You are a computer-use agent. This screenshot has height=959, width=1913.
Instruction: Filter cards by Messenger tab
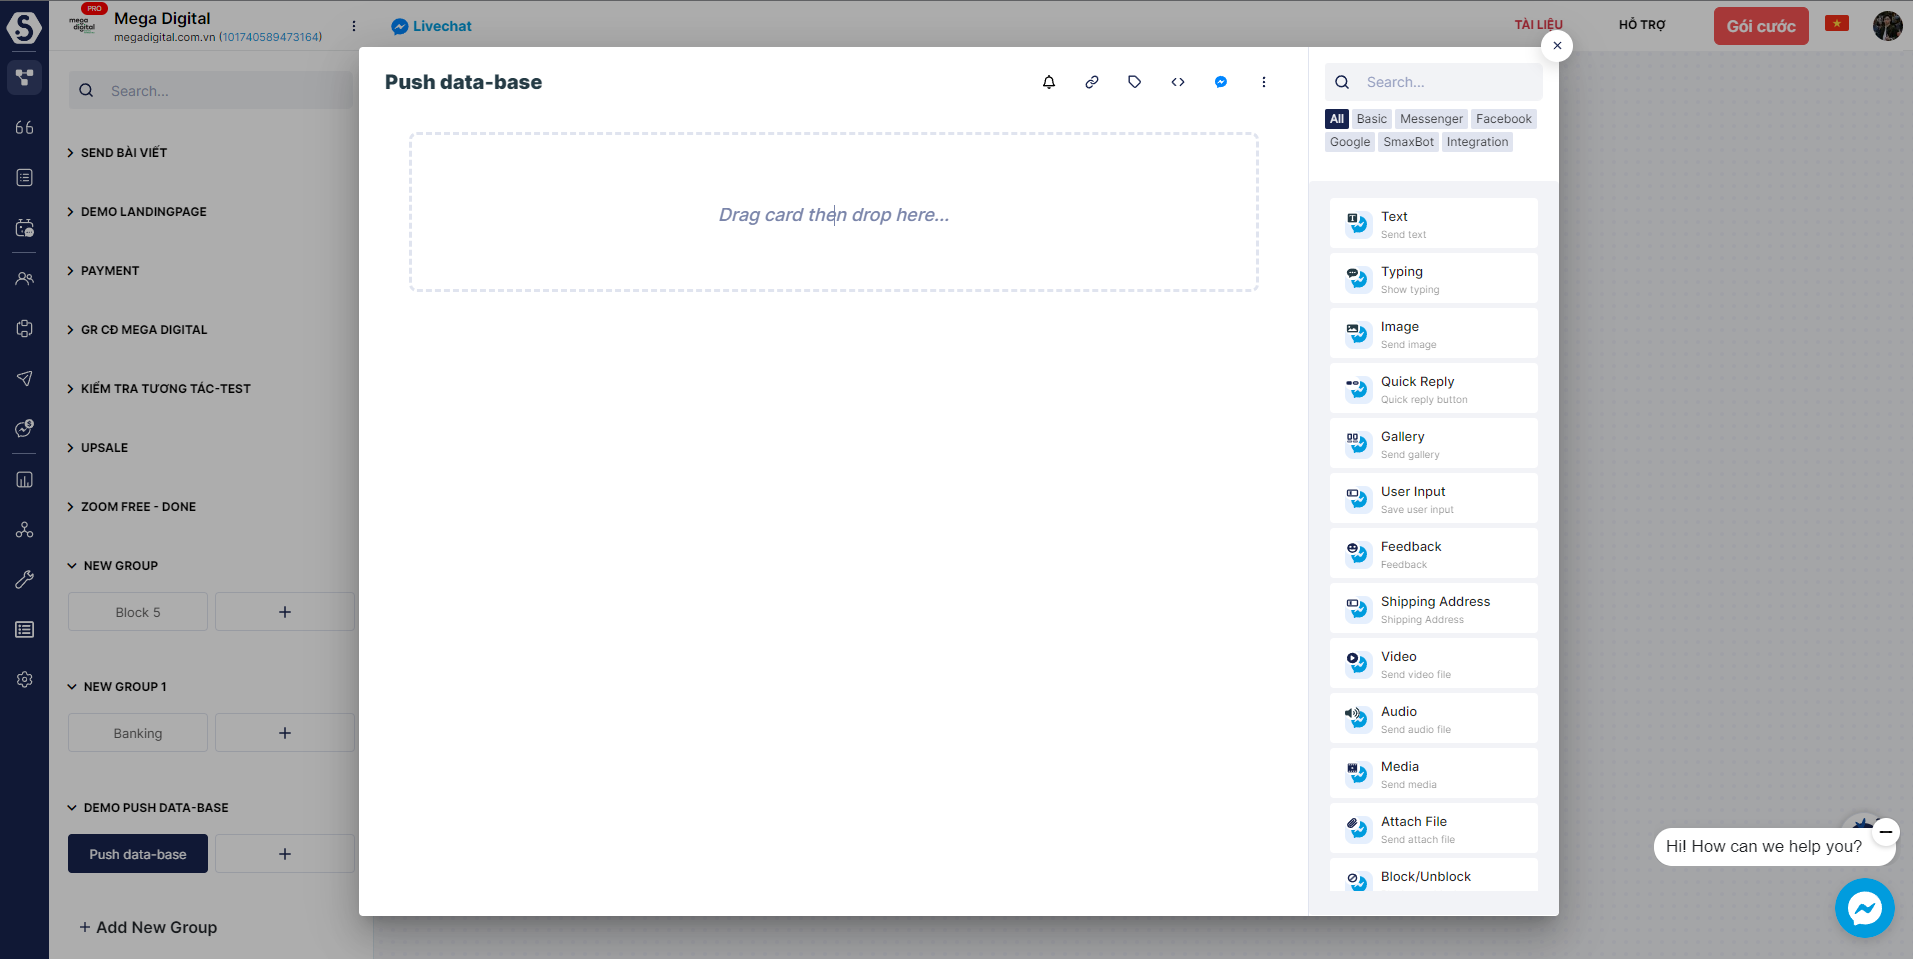[1430, 119]
